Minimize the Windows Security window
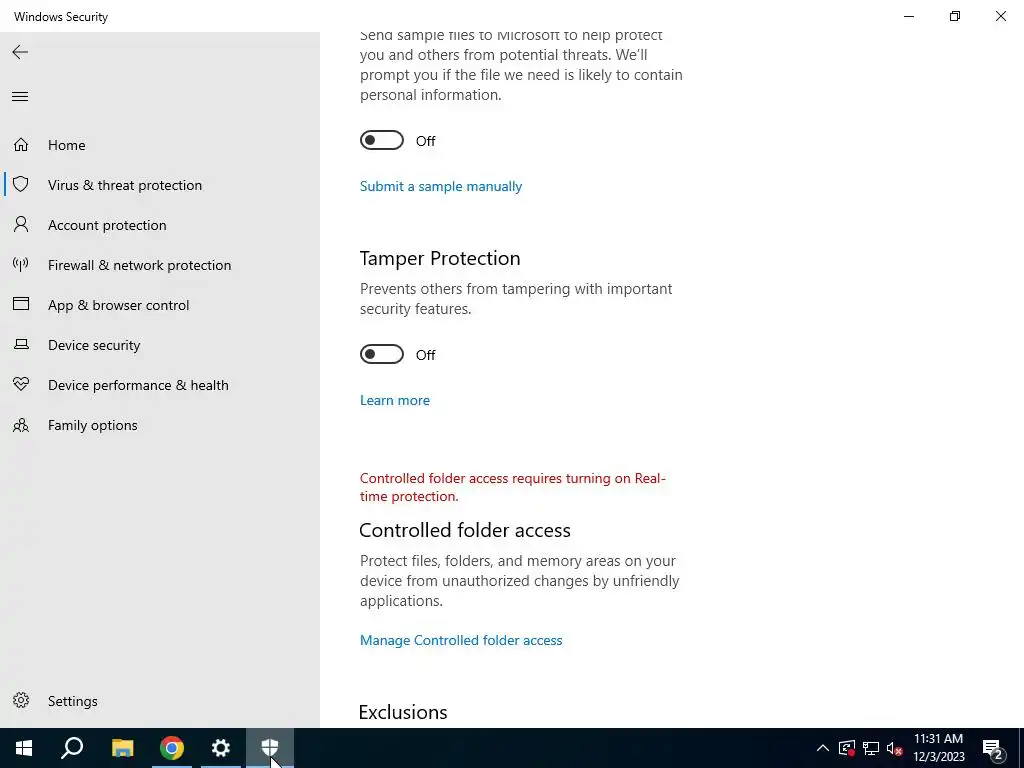Viewport: 1024px width, 768px height. [908, 16]
